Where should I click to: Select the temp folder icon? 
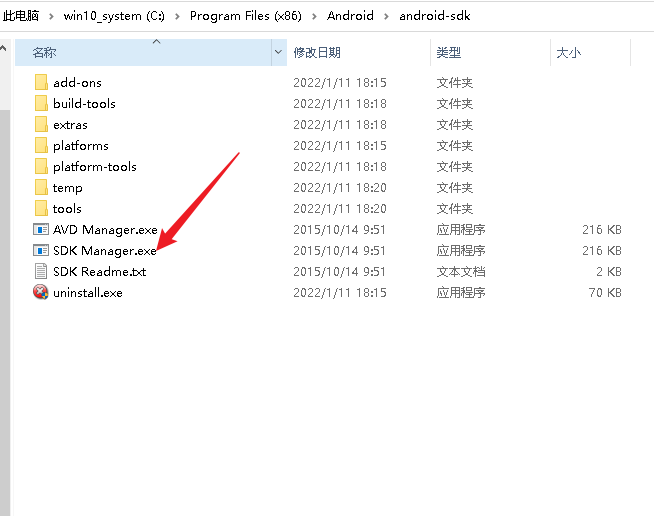click(41, 187)
